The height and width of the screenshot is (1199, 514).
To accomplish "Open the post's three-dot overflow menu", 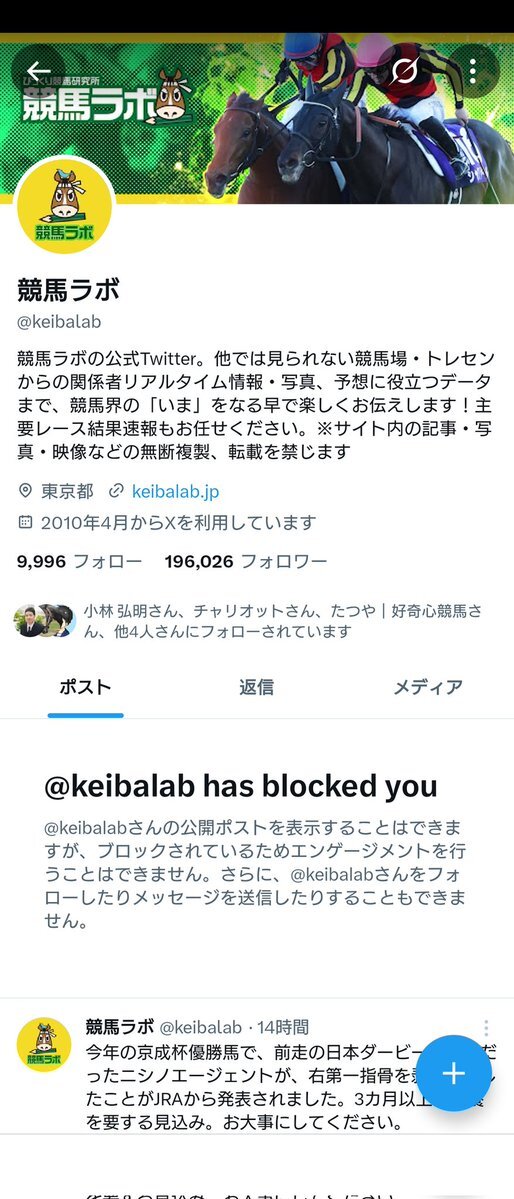I will pos(486,1028).
